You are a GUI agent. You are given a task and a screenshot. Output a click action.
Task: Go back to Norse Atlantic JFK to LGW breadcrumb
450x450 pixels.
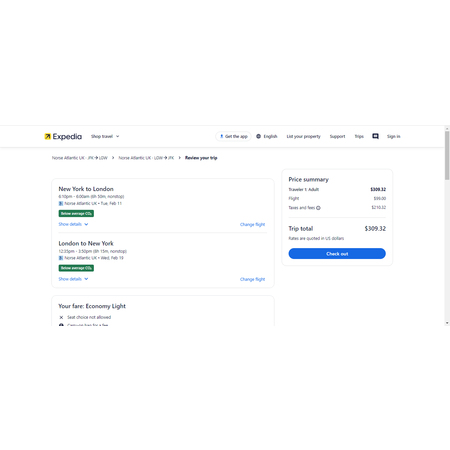coord(80,158)
